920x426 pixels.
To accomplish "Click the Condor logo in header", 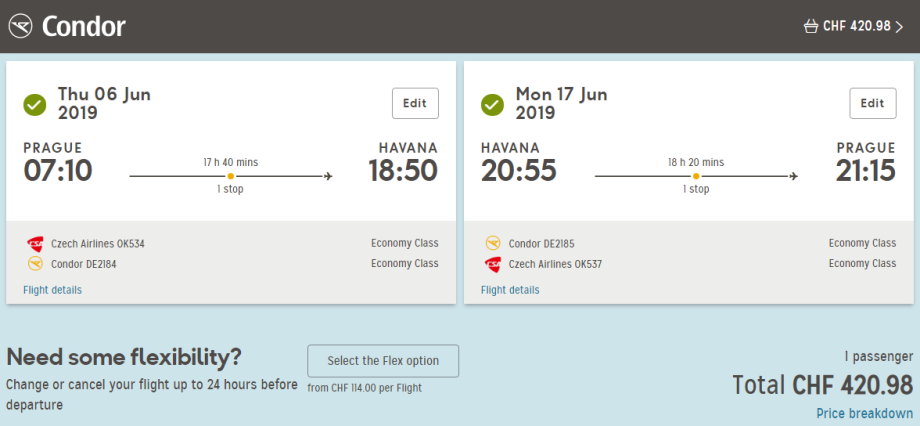I will point(67,26).
